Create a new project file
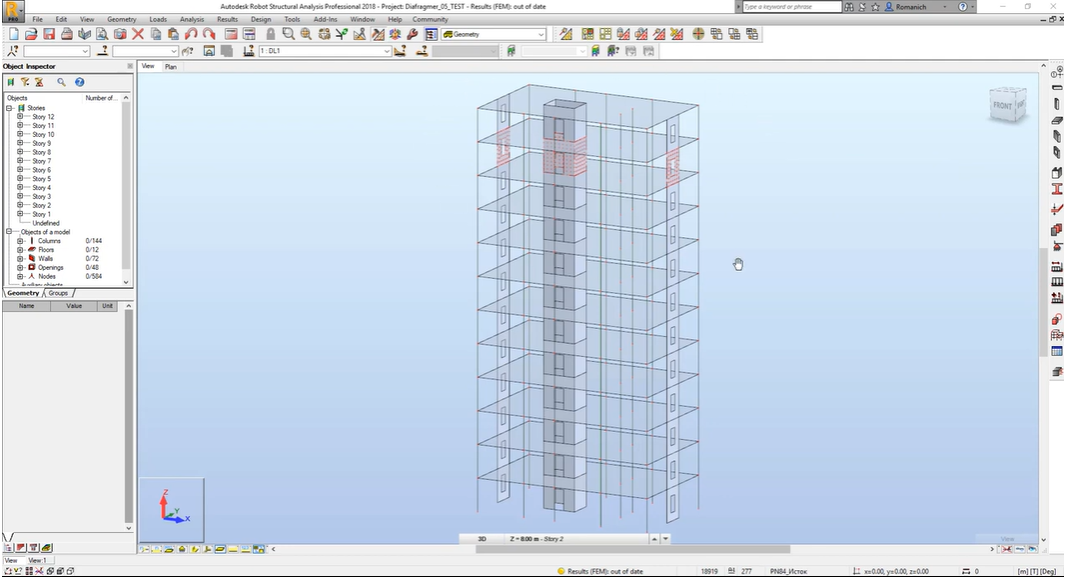The height and width of the screenshot is (577, 1065). [x=13, y=34]
